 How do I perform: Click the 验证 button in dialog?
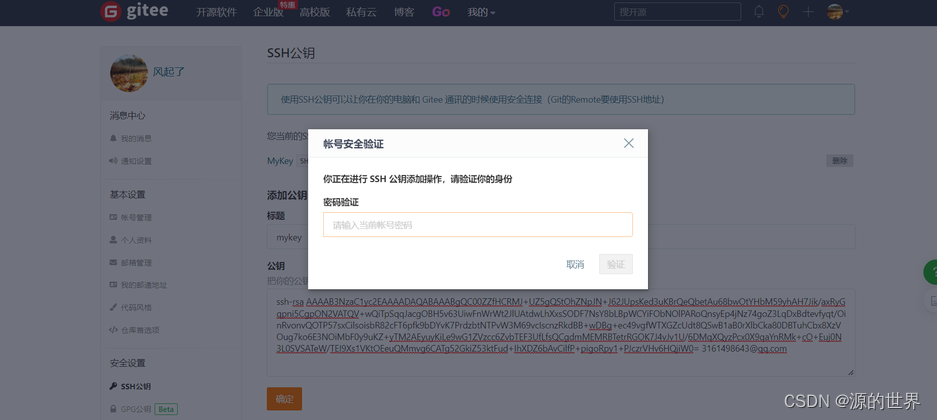pos(616,265)
